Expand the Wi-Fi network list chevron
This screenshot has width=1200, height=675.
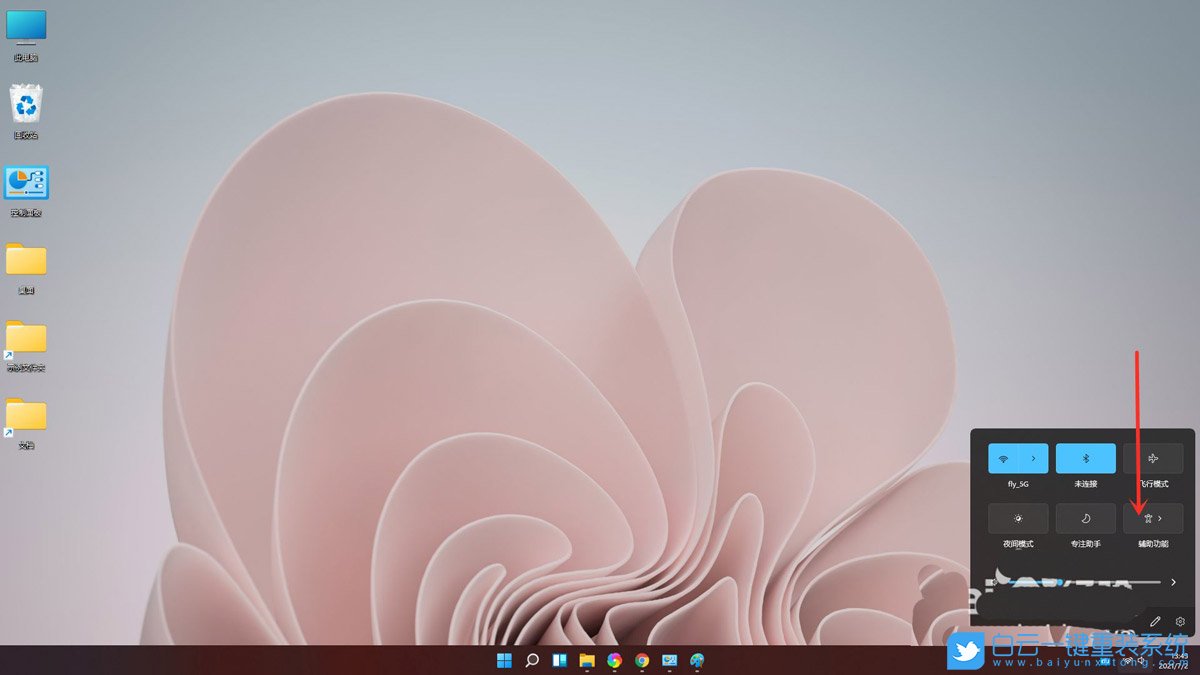[1032, 457]
